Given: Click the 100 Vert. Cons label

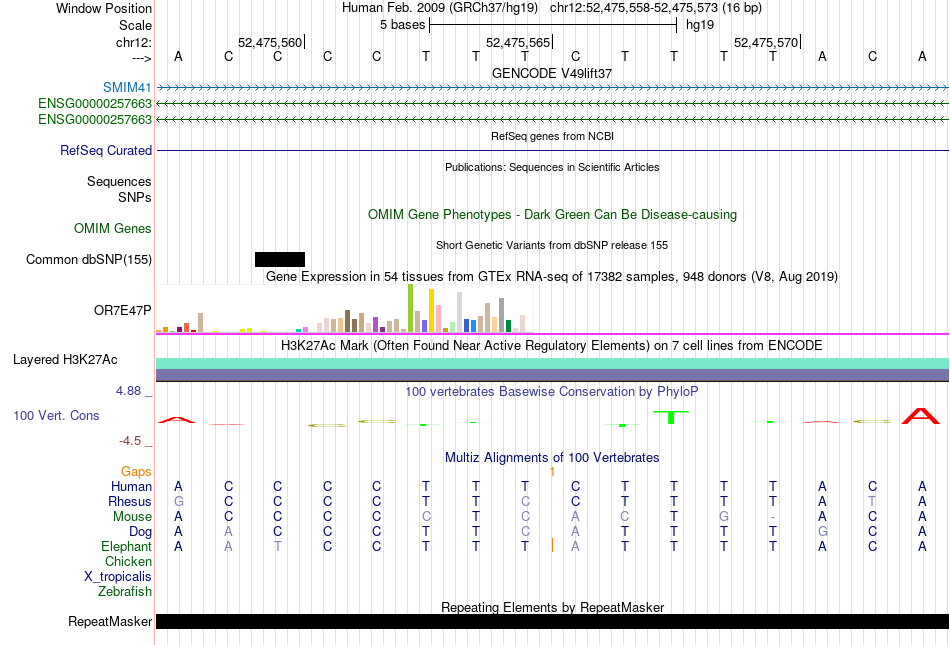Looking at the screenshot, I should click(x=56, y=415).
